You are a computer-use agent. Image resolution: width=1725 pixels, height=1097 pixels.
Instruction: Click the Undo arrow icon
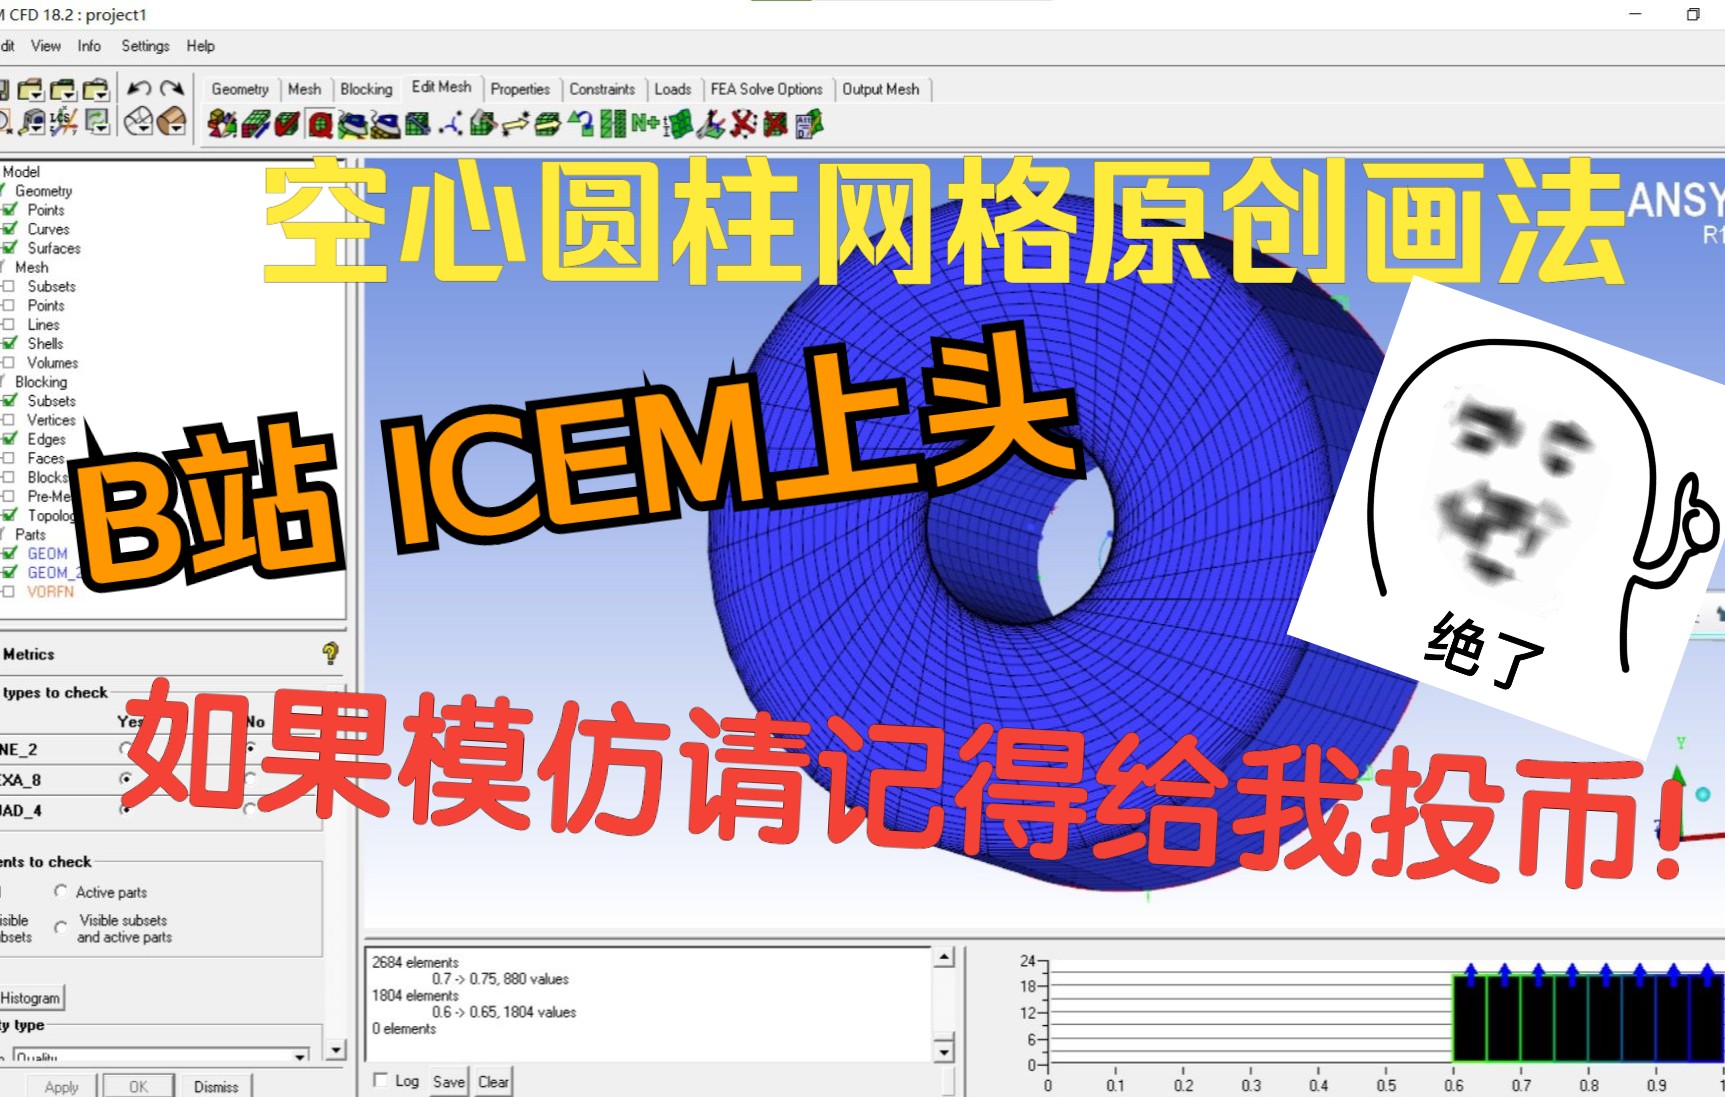point(139,89)
